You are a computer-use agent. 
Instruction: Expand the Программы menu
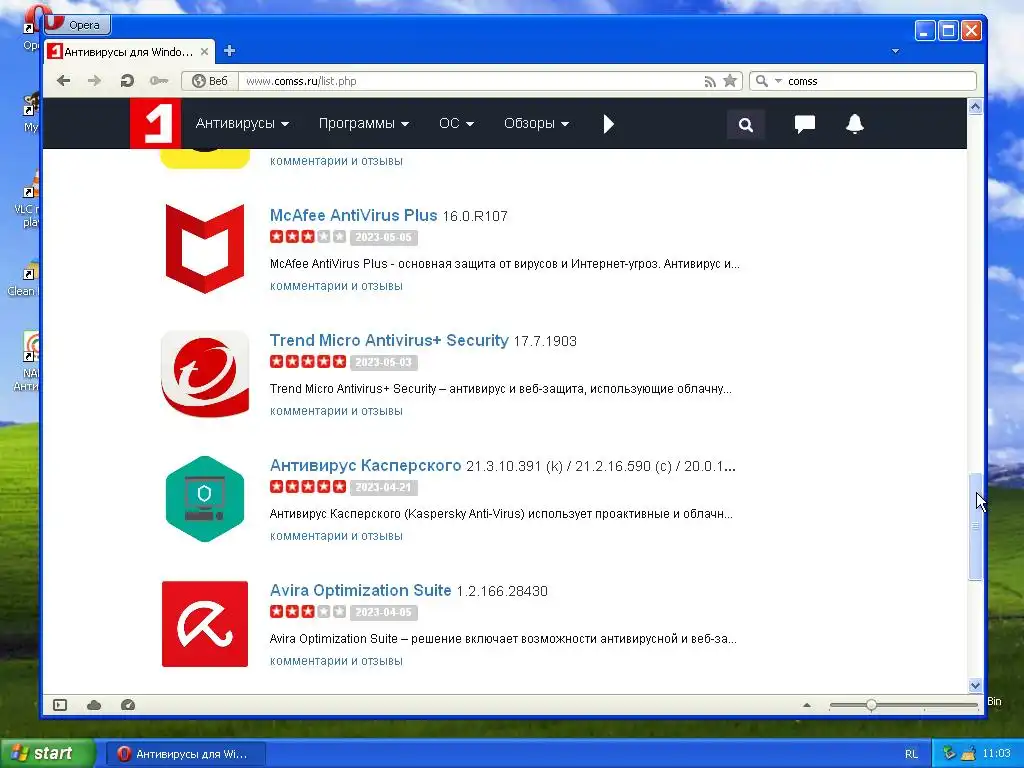pyautogui.click(x=364, y=123)
